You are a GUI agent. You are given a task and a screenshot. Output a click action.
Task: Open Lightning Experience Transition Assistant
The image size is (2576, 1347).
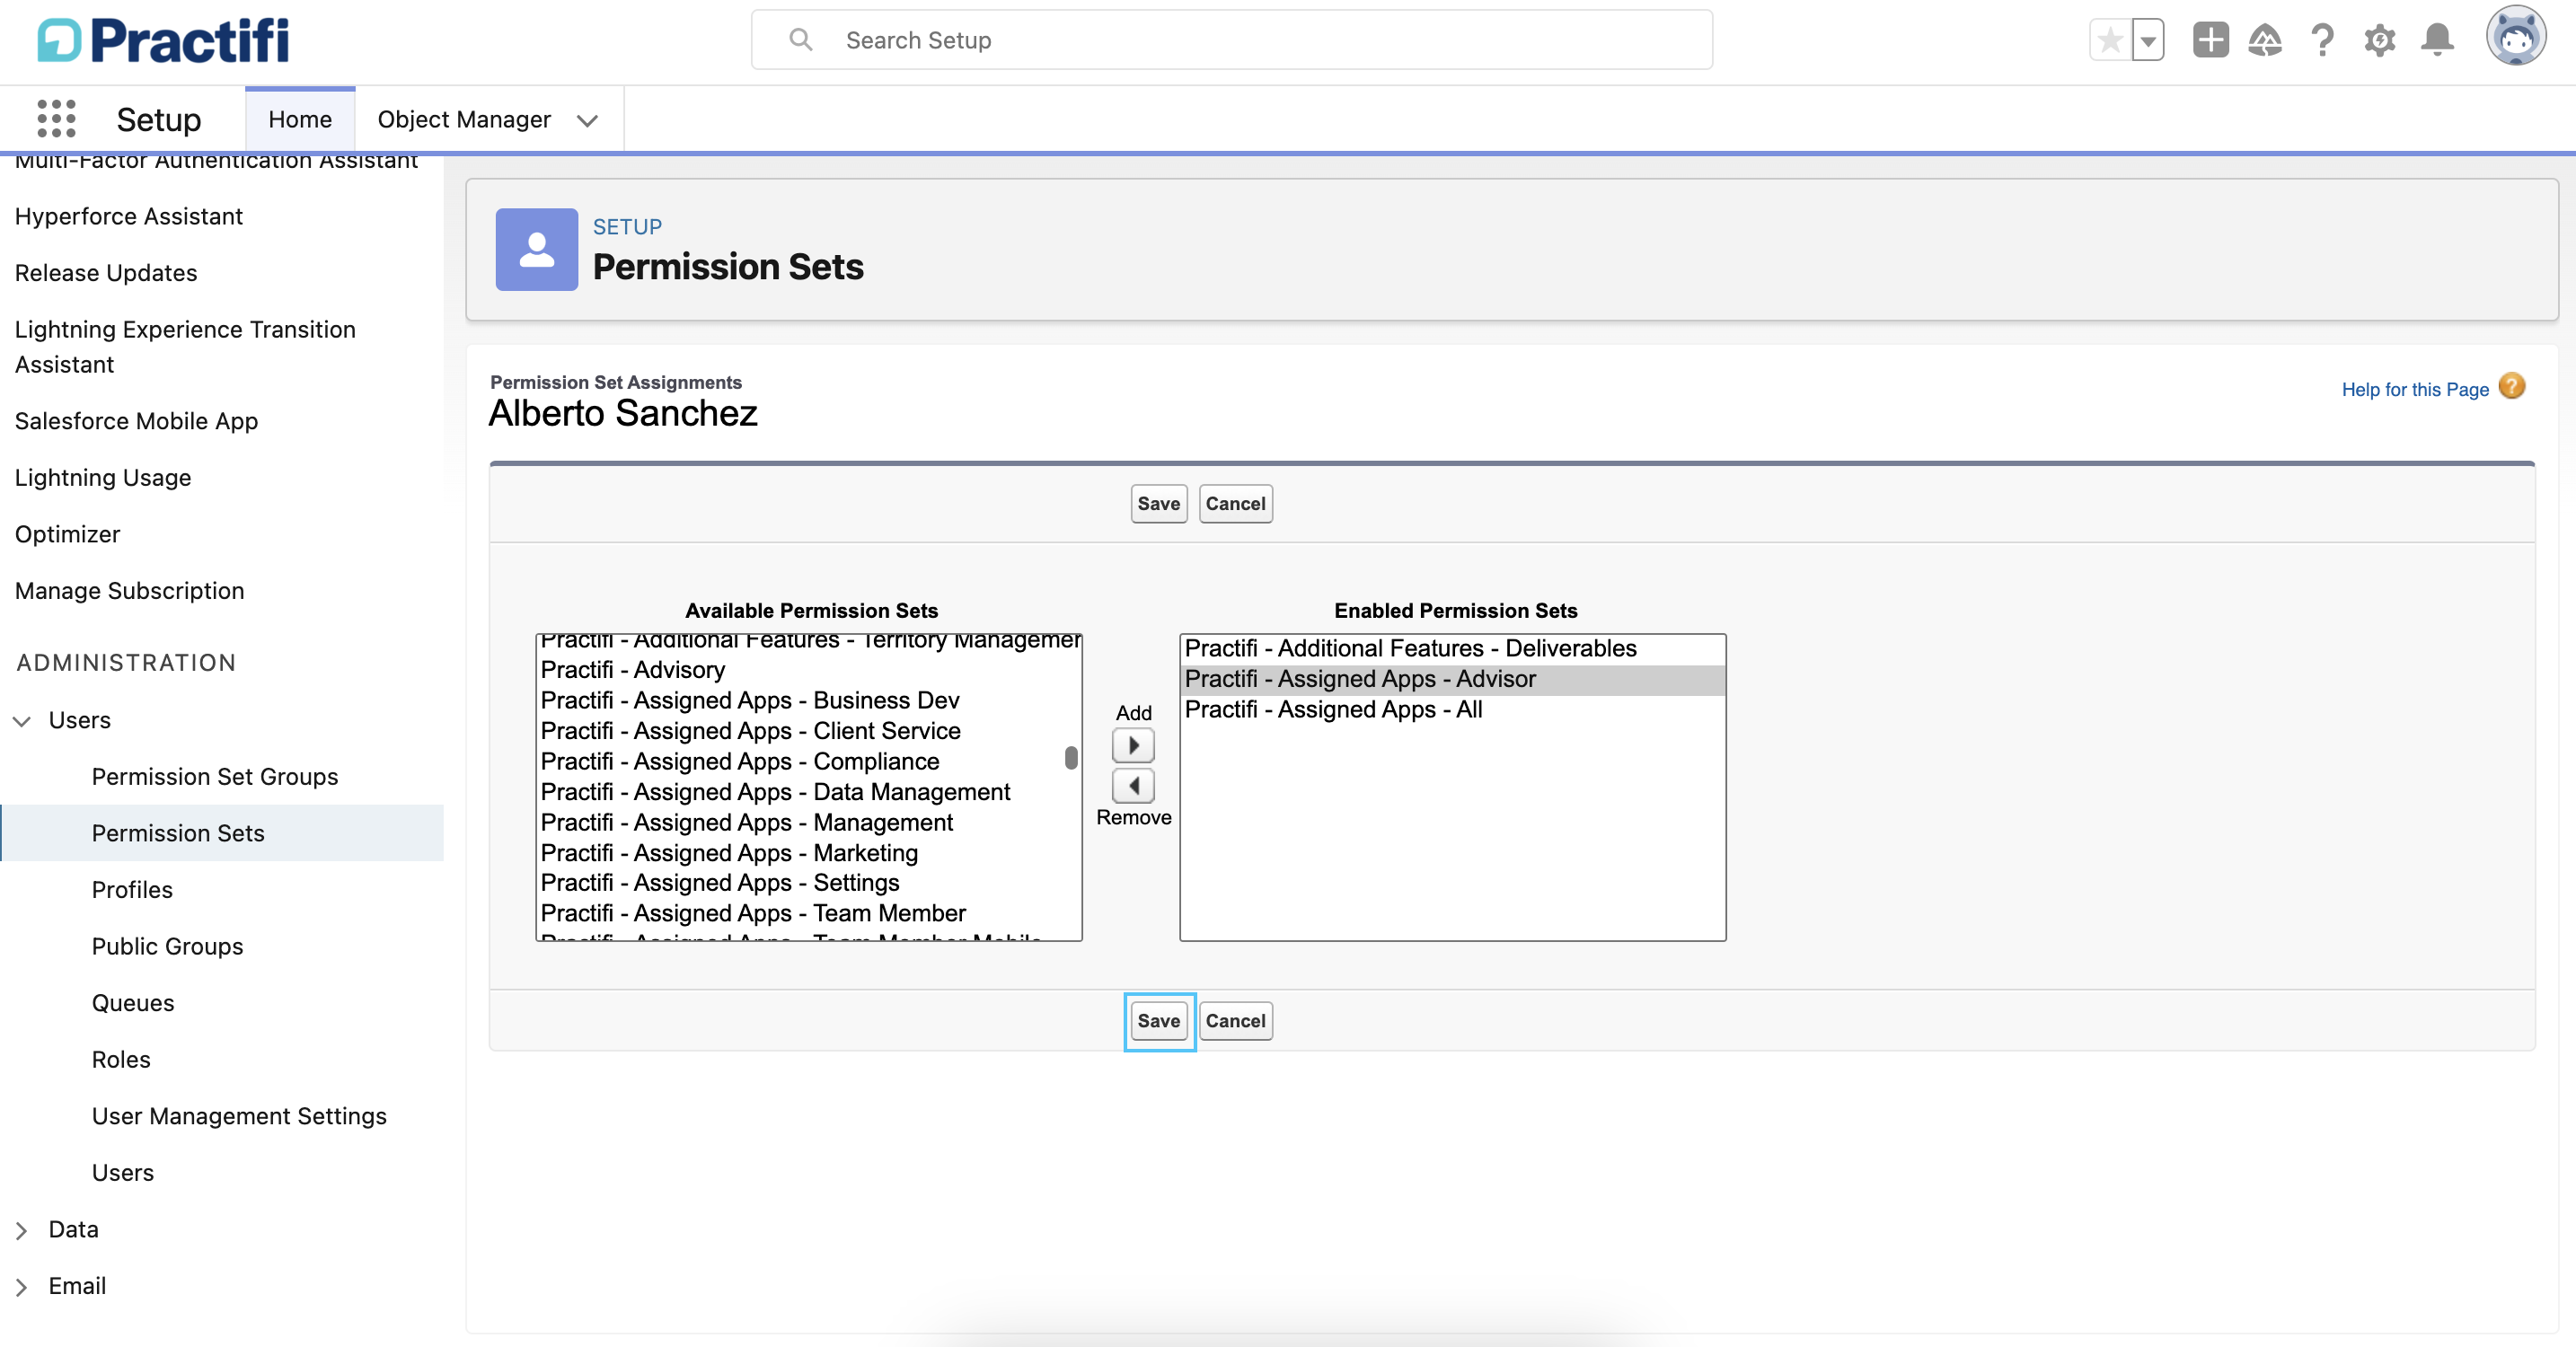[185, 346]
